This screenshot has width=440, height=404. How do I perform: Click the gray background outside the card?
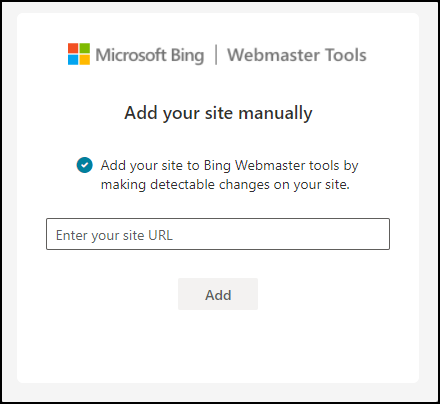point(9,200)
